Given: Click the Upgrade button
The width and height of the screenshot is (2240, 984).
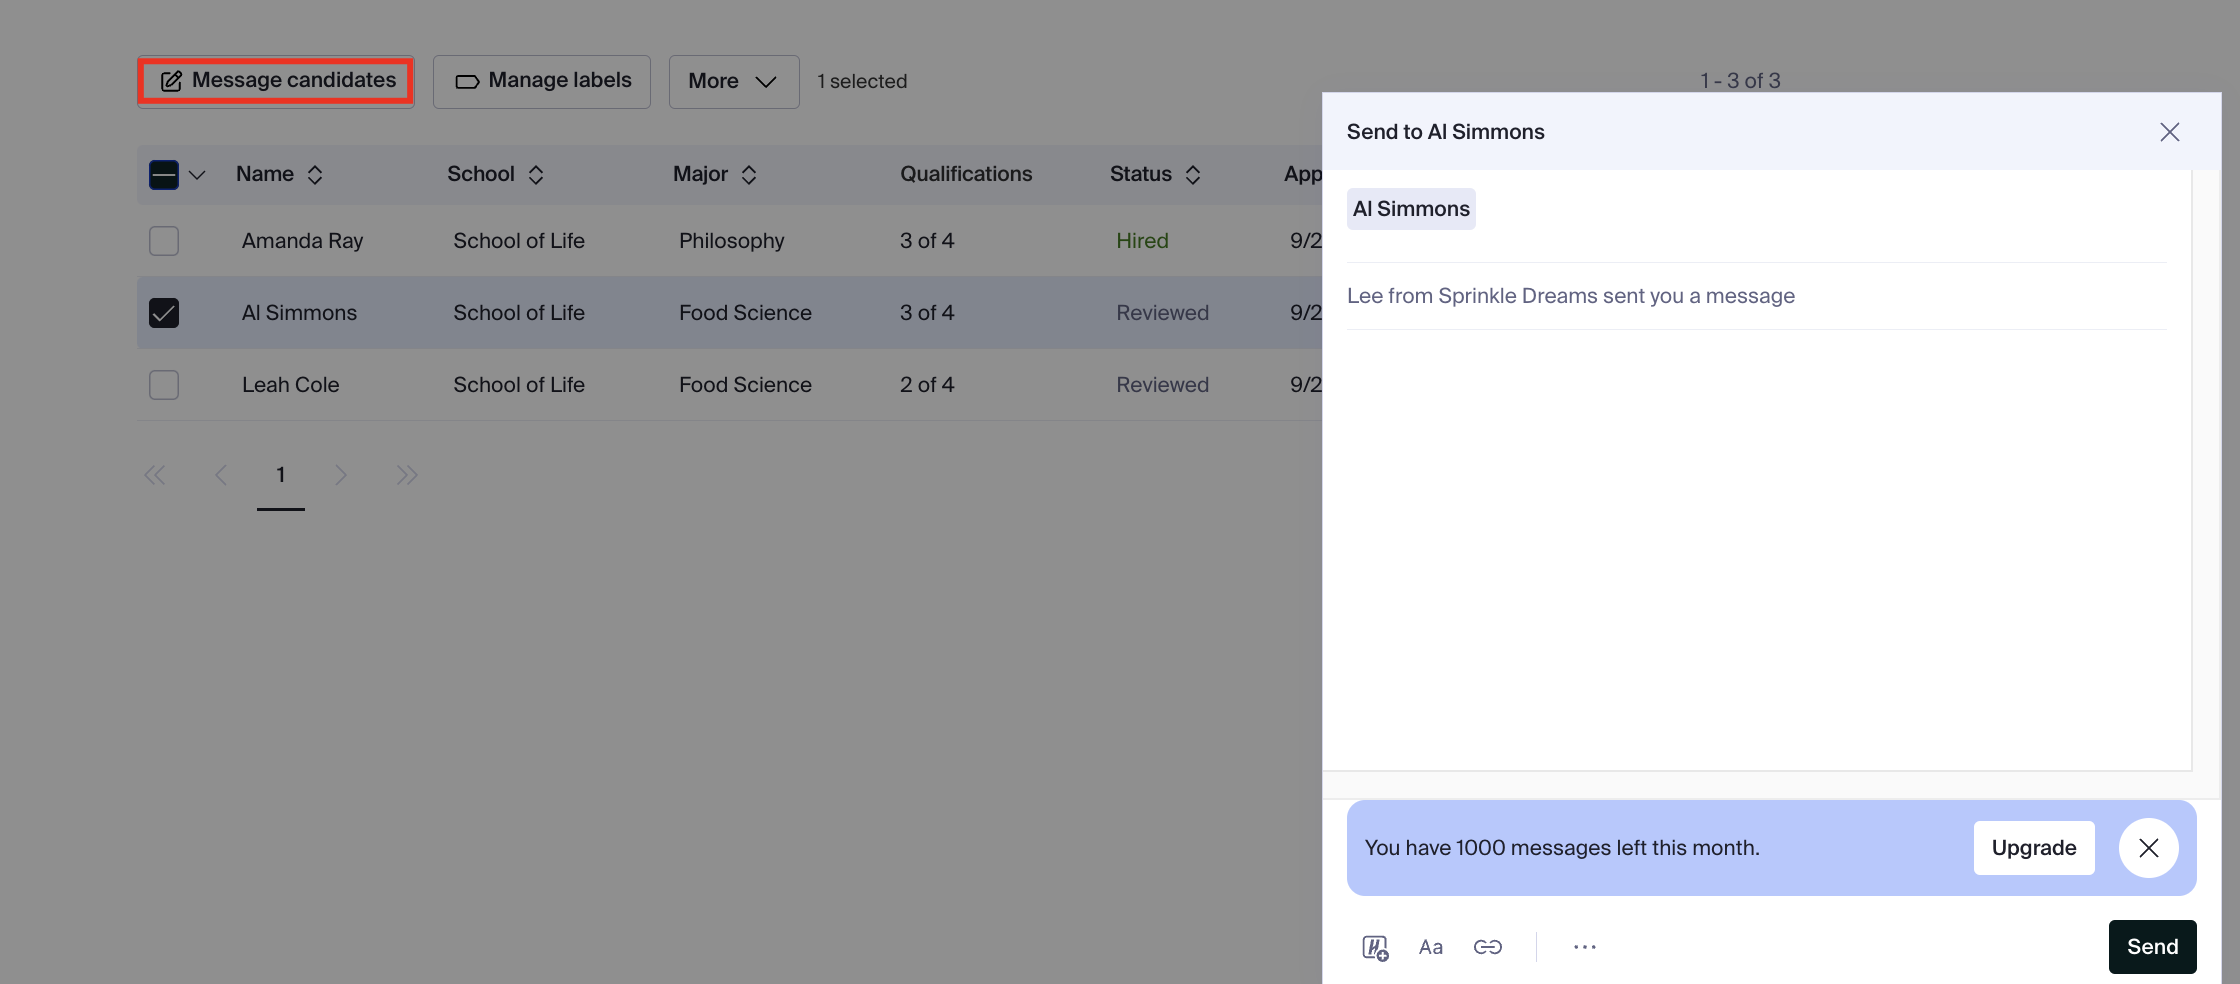Looking at the screenshot, I should click(2033, 847).
